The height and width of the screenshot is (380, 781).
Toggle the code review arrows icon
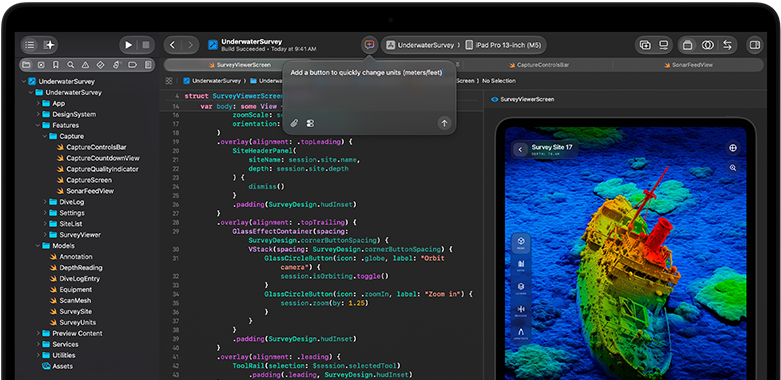727,45
